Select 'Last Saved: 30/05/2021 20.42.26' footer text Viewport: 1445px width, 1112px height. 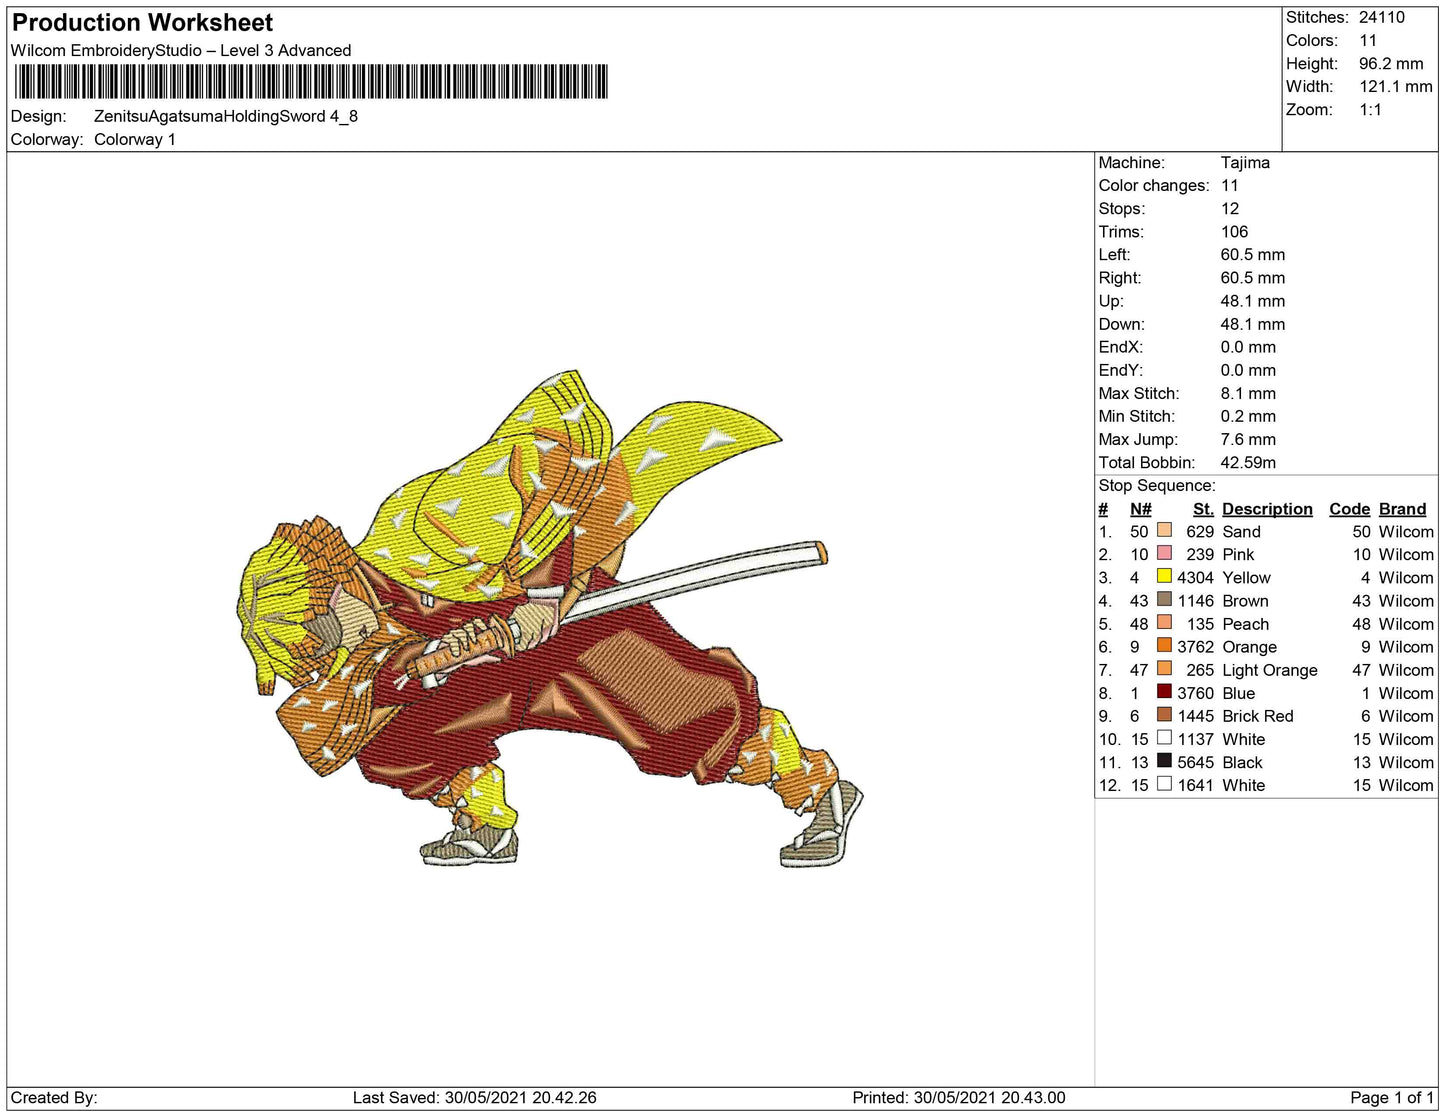(x=475, y=1098)
